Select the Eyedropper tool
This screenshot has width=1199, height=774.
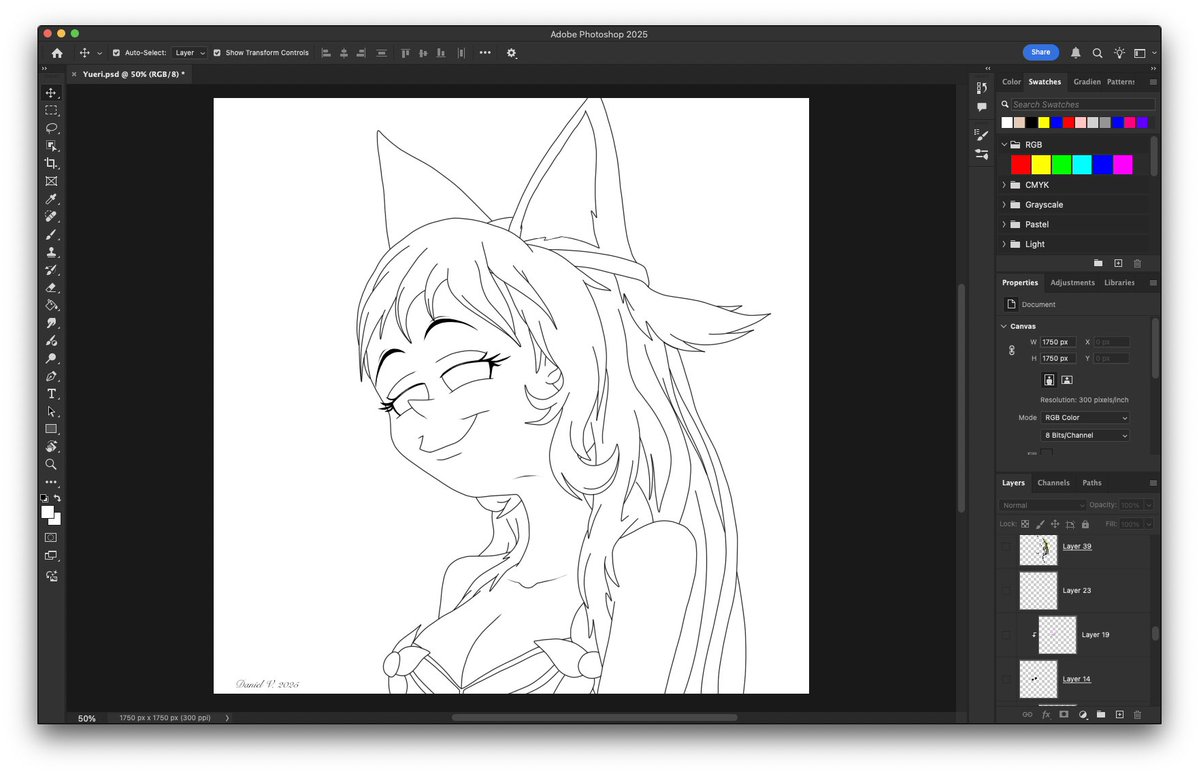[x=51, y=199]
